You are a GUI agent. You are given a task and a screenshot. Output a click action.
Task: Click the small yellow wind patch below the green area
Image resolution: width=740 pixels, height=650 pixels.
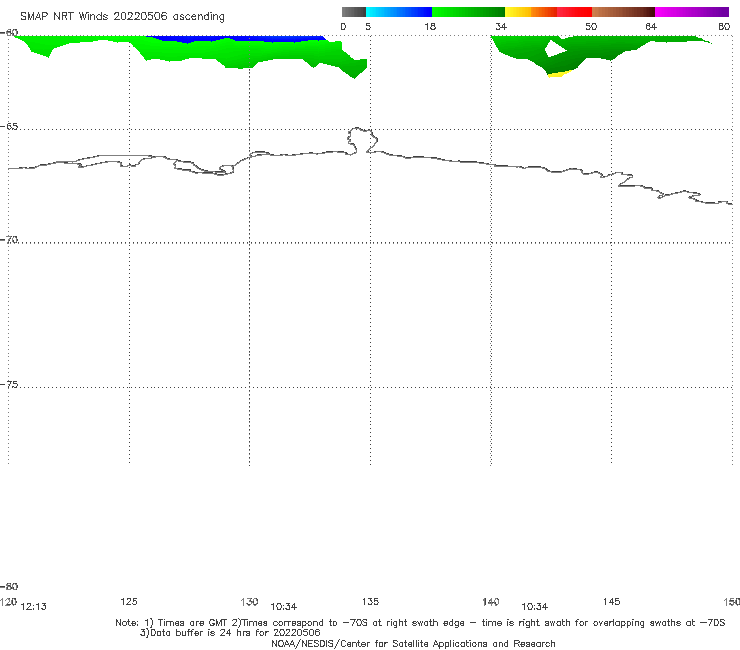(560, 74)
